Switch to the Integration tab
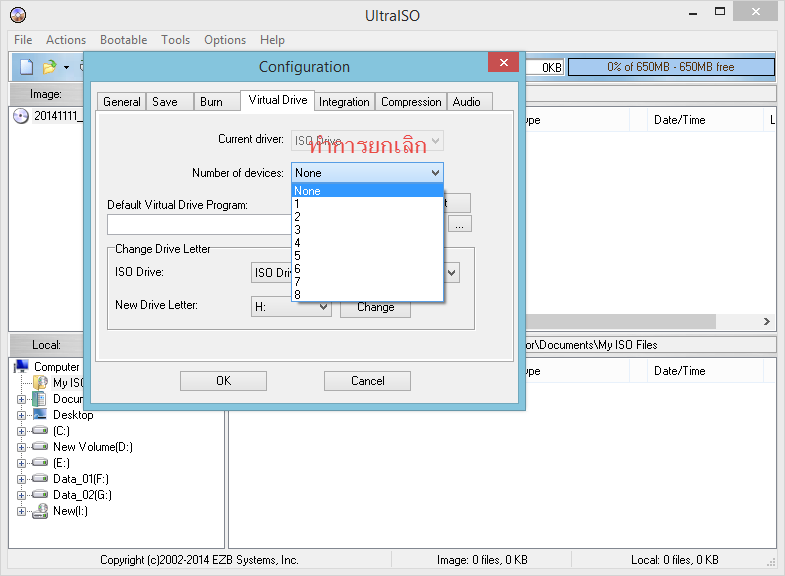 coord(344,102)
